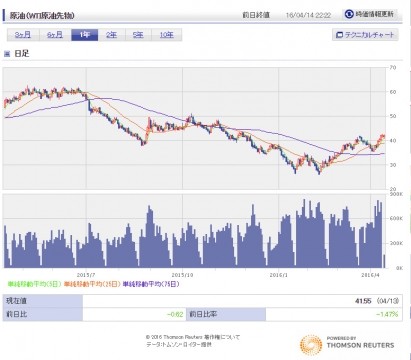Click the 単純移動平均(25日) orange legend

92,284
